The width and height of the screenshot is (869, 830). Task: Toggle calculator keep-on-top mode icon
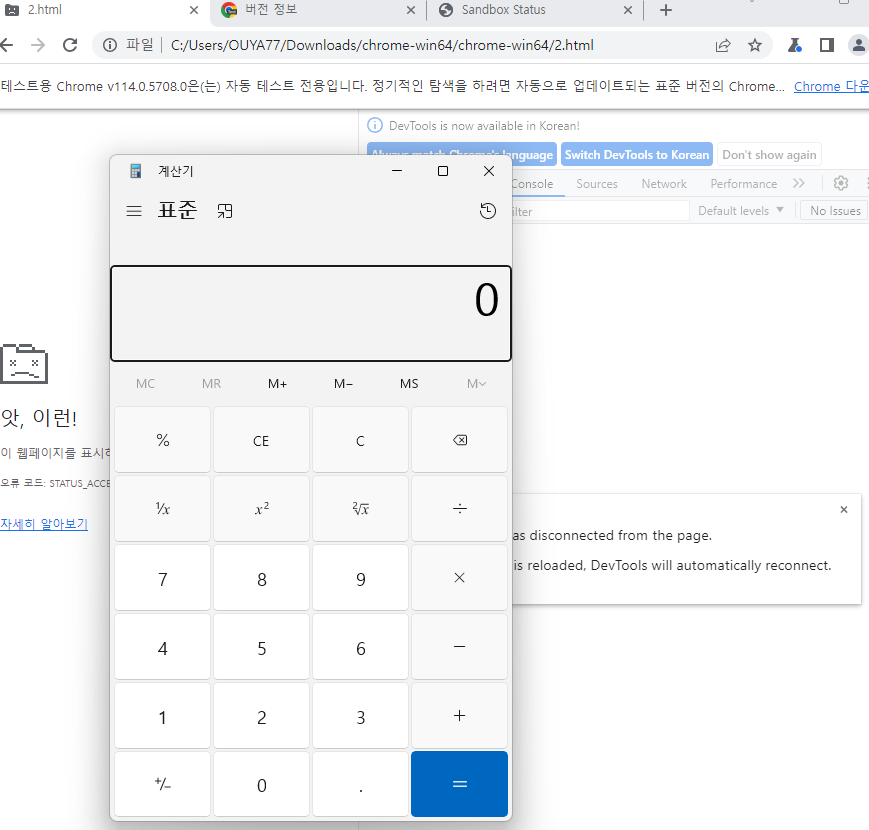(225, 211)
